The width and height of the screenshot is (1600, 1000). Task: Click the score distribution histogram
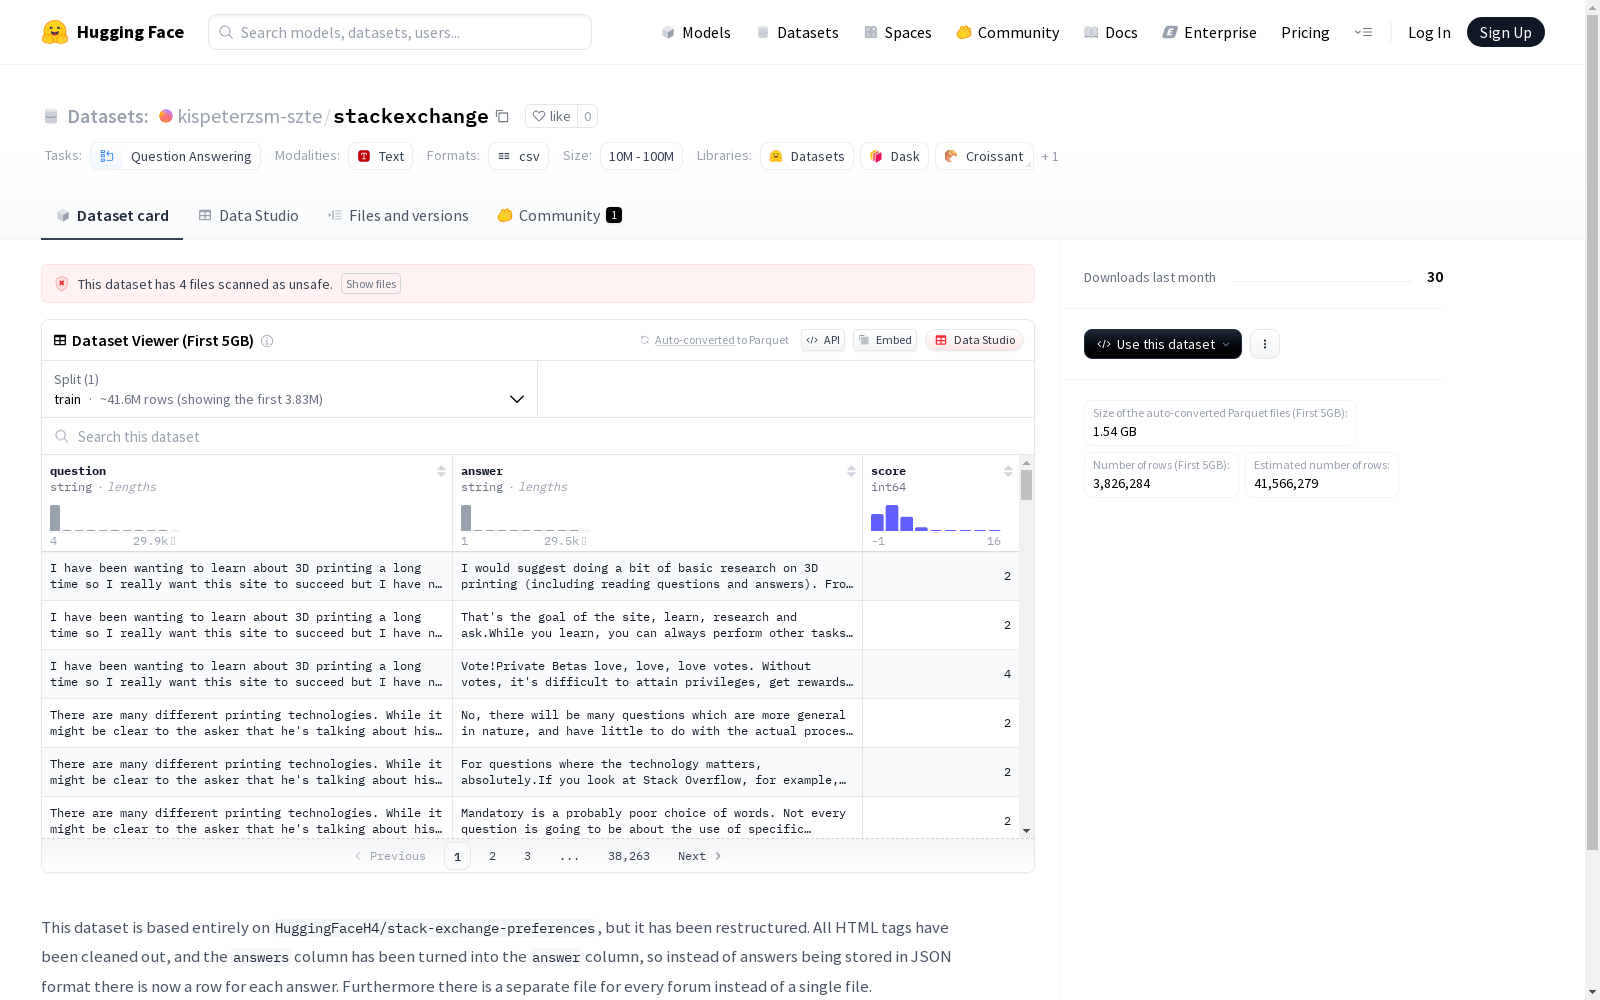[936, 518]
